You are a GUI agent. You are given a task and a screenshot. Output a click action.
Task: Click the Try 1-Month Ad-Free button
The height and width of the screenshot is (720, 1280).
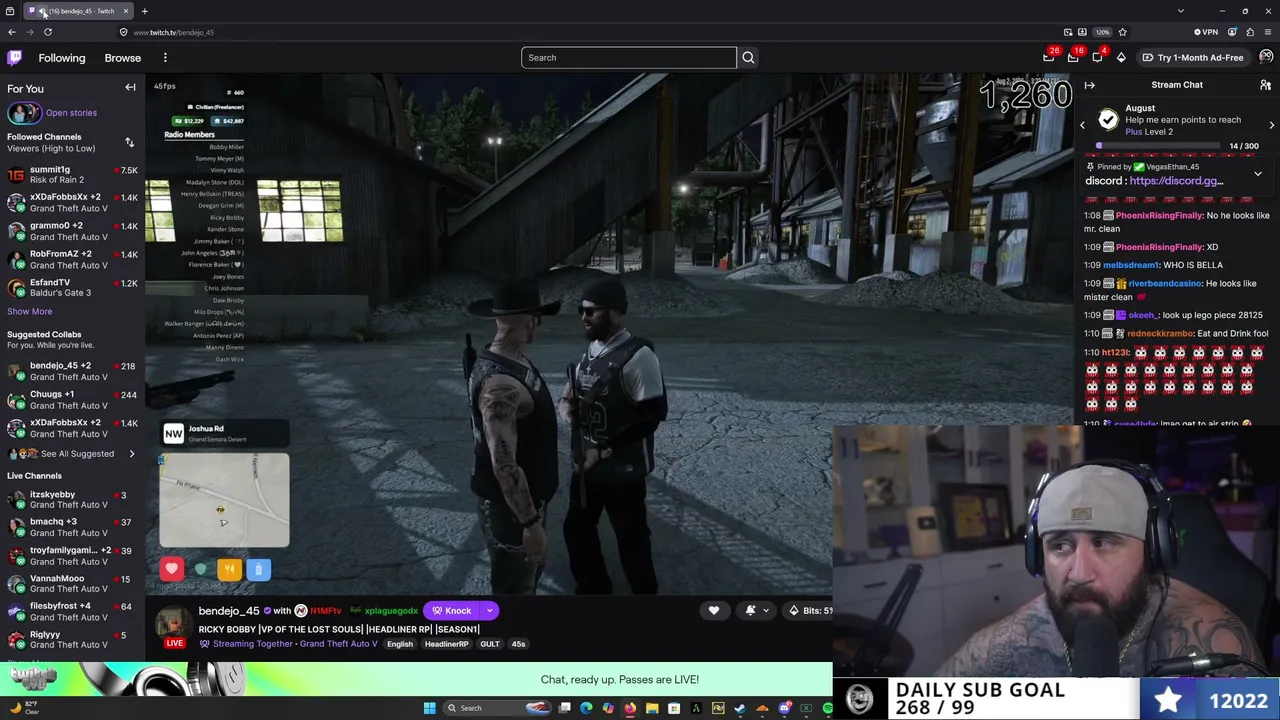pyautogui.click(x=1194, y=58)
